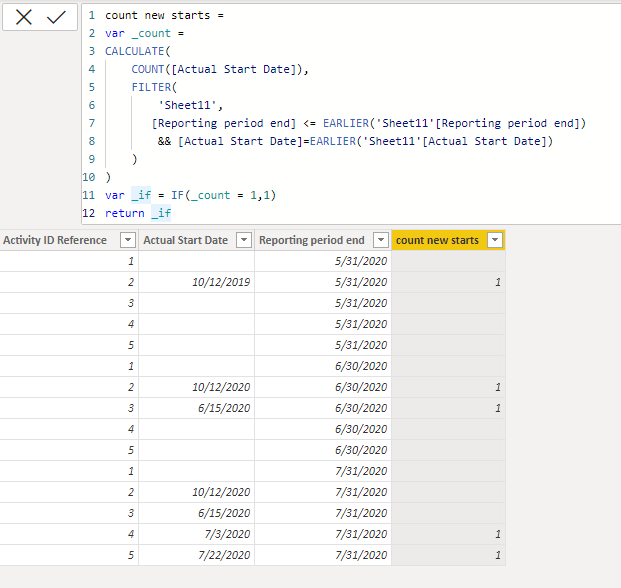Cancel the formula with the X icon
Viewport: 621px width, 588px height.
tap(24, 17)
